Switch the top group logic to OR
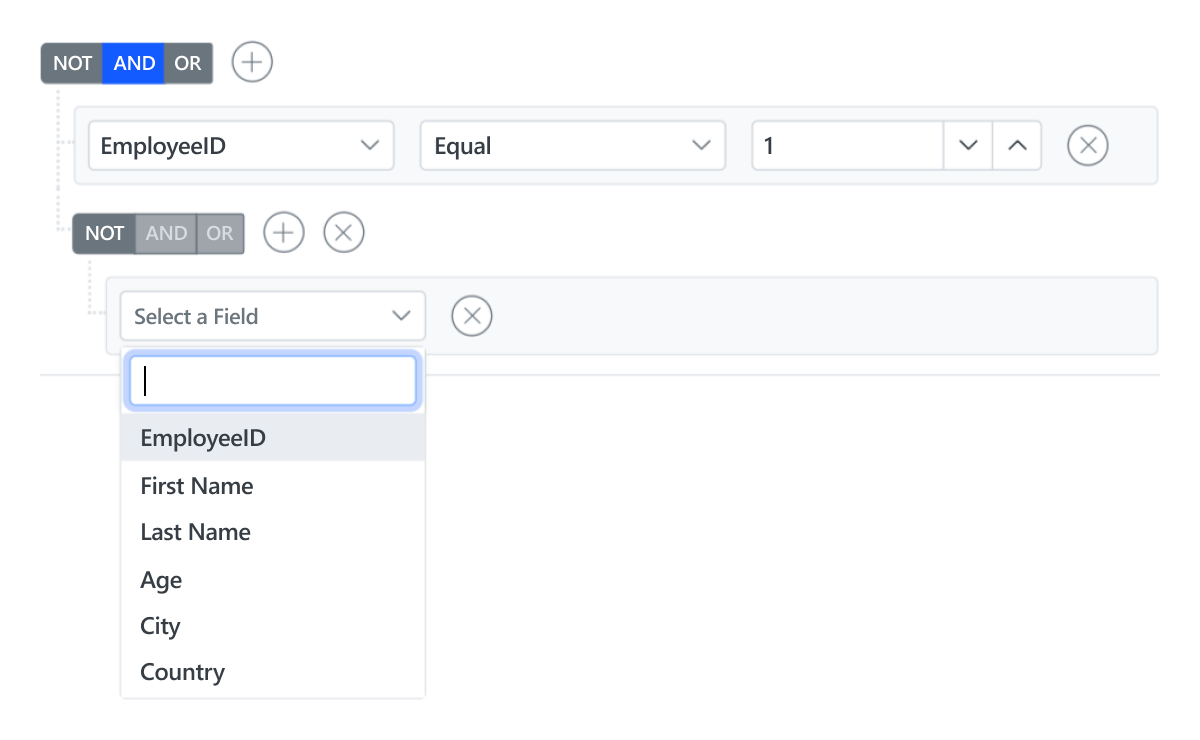Image resolution: width=1200 pixels, height=740 pixels. (x=188, y=62)
